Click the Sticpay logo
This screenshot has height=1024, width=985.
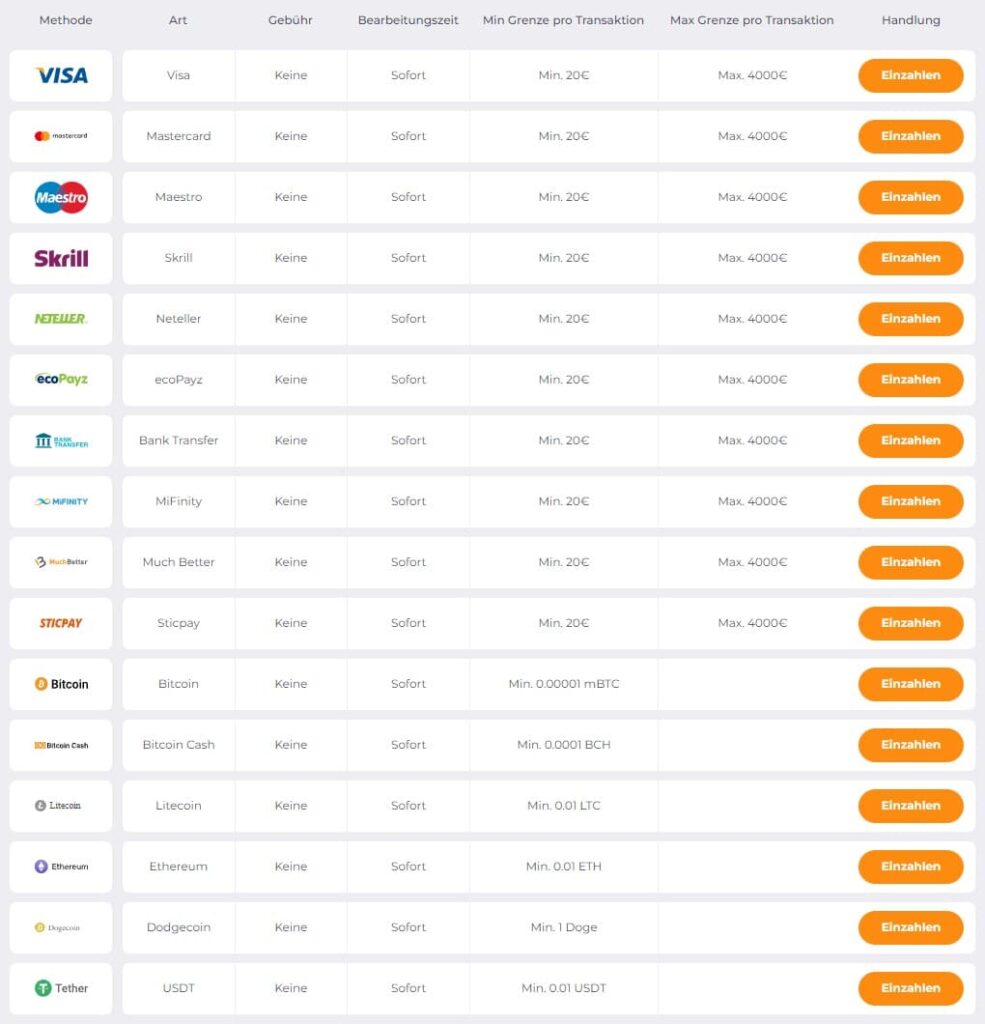[x=61, y=623]
